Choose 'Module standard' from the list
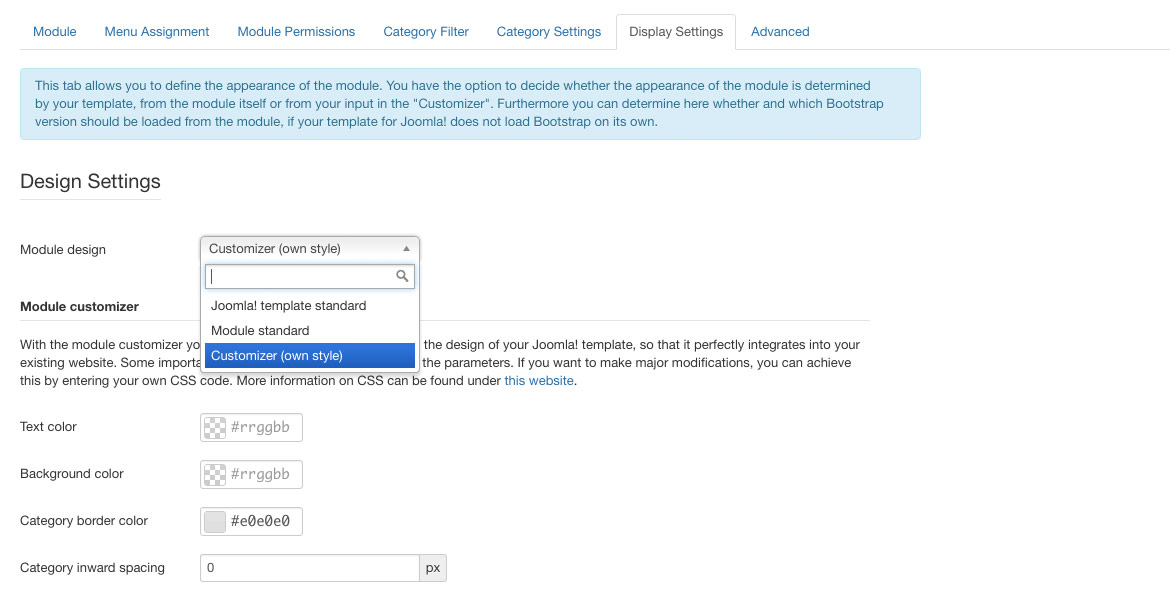The image size is (1170, 594). 260,331
